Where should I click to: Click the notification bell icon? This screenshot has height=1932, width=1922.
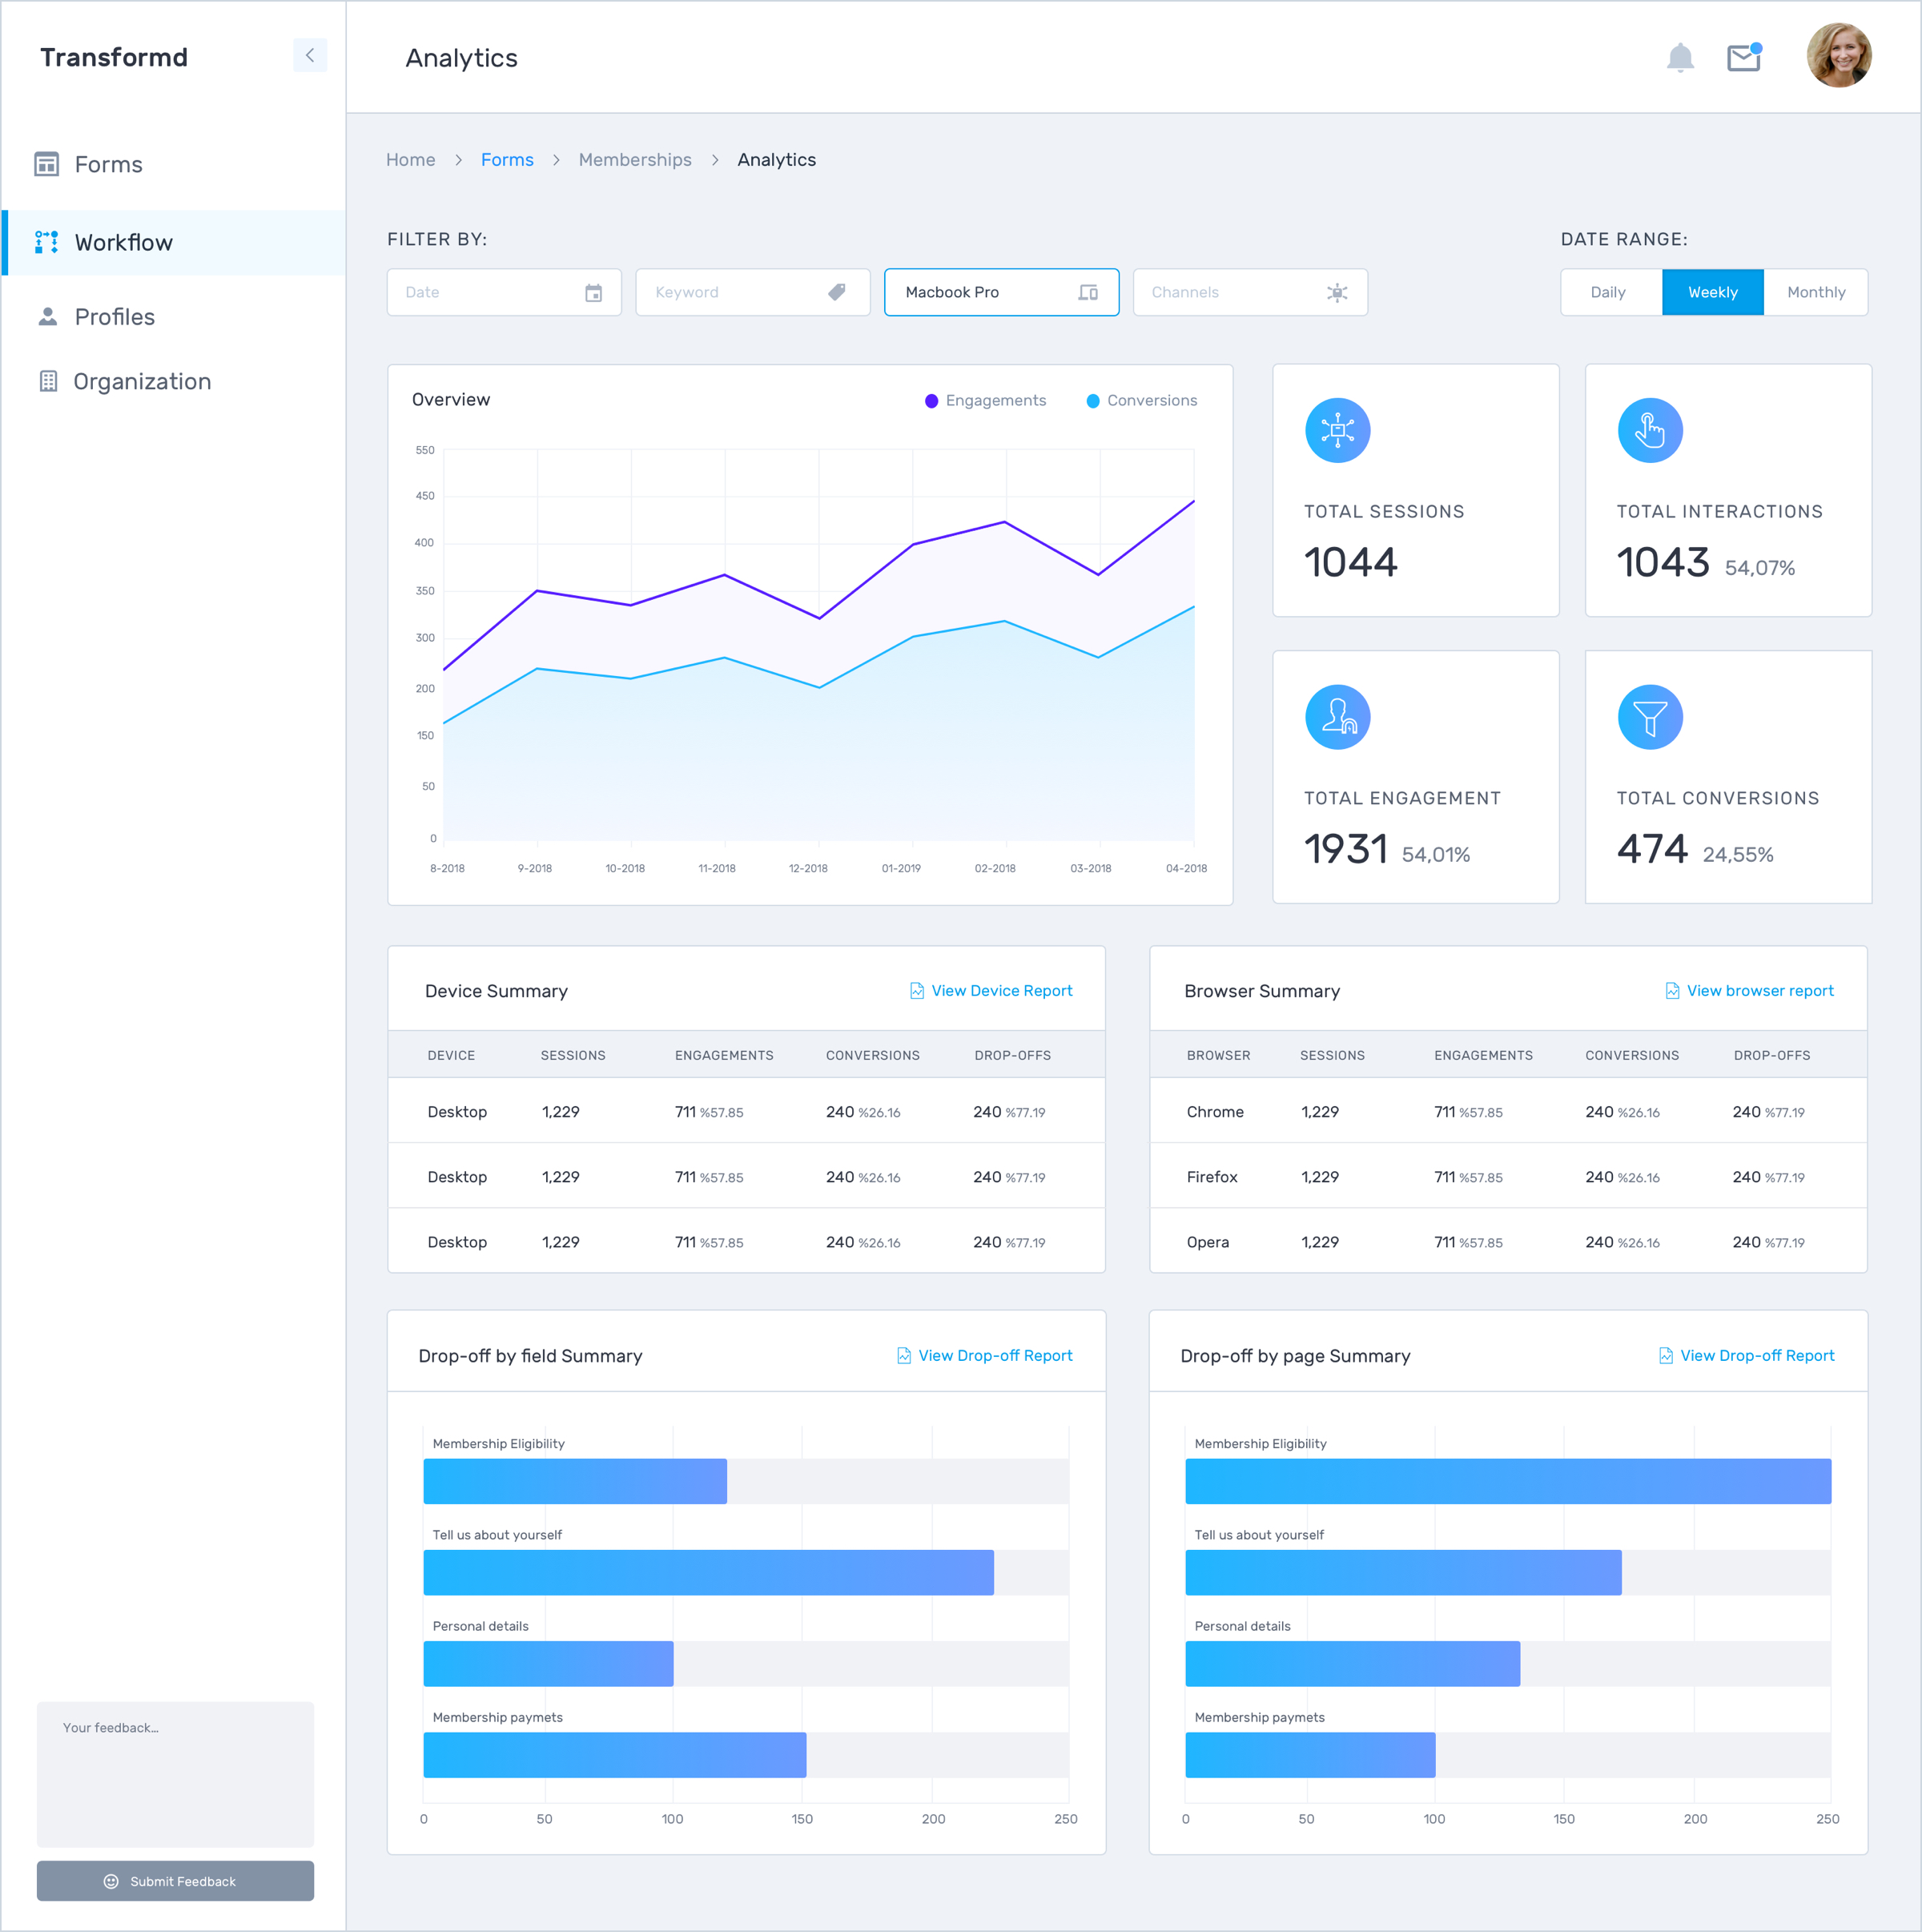click(1680, 58)
